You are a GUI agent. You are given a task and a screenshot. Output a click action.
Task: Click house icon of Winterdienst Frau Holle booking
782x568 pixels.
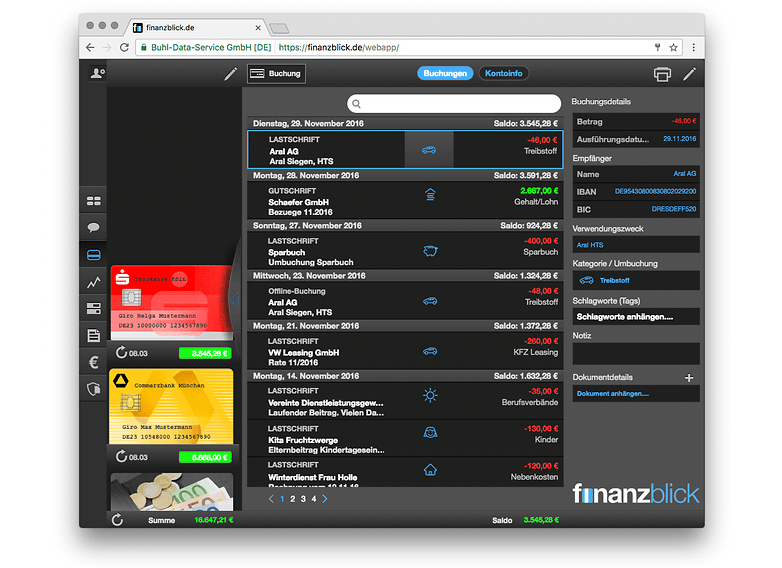[430, 470]
